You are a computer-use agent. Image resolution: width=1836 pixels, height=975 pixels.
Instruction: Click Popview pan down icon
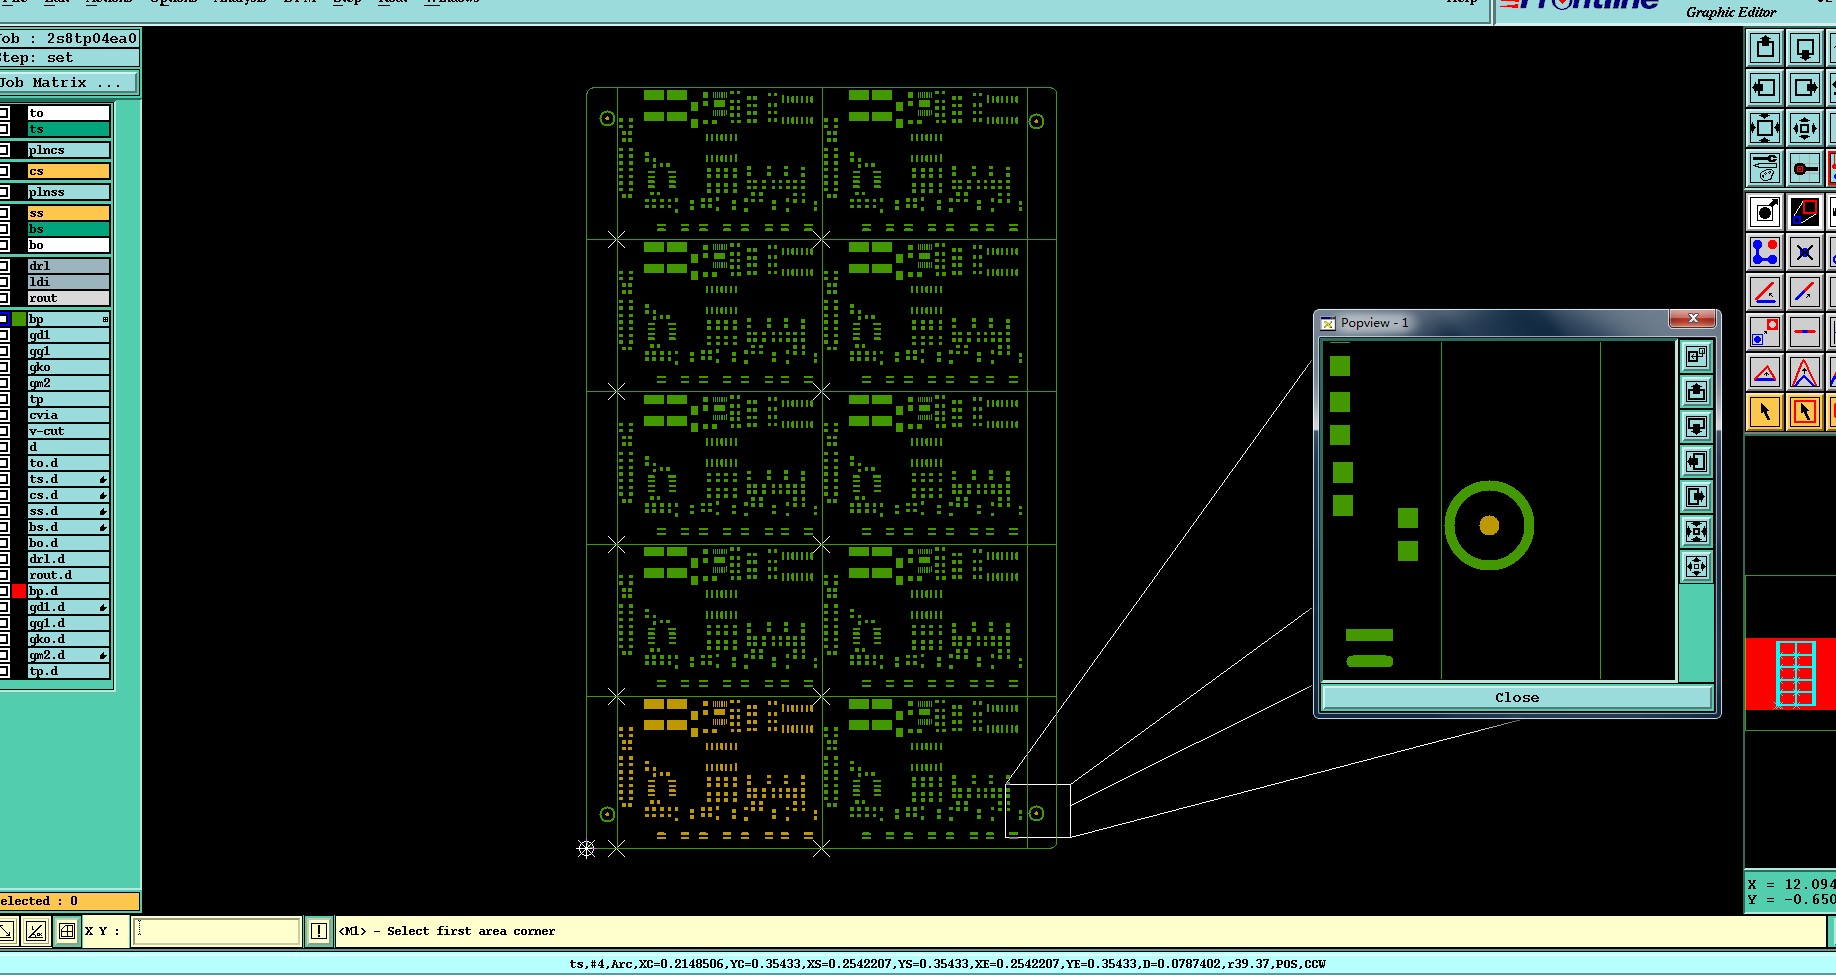point(1696,426)
